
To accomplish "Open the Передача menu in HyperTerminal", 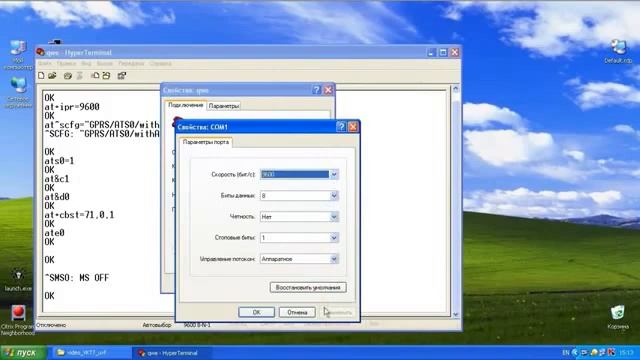I will tap(131, 64).
